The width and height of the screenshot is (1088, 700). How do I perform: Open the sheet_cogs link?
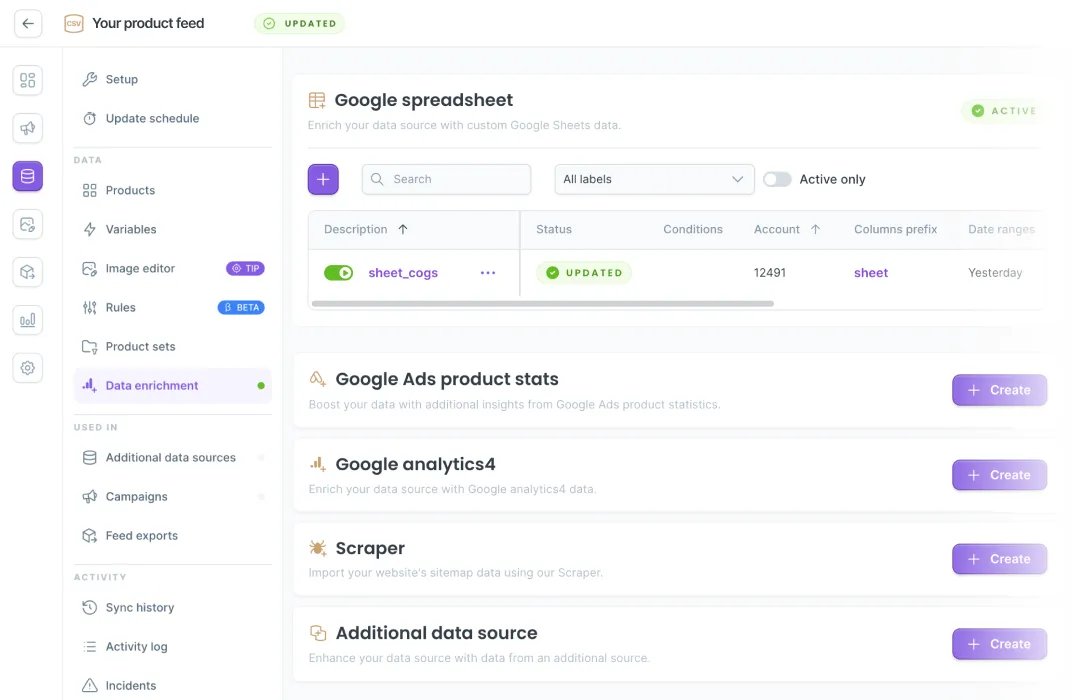tap(403, 273)
